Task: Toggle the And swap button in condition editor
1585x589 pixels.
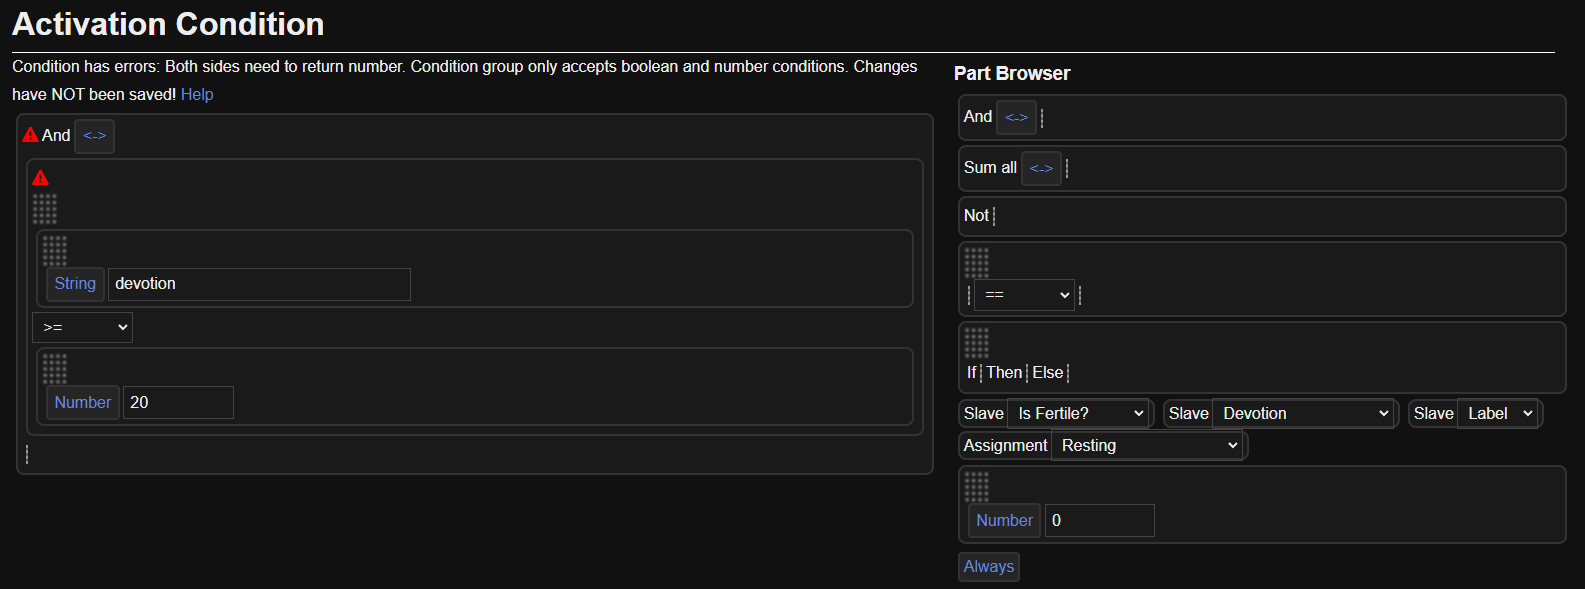Action: tap(95, 136)
